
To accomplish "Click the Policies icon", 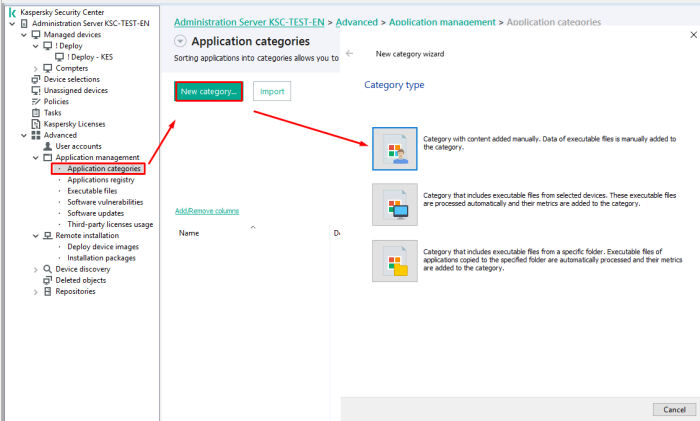I will (36, 102).
